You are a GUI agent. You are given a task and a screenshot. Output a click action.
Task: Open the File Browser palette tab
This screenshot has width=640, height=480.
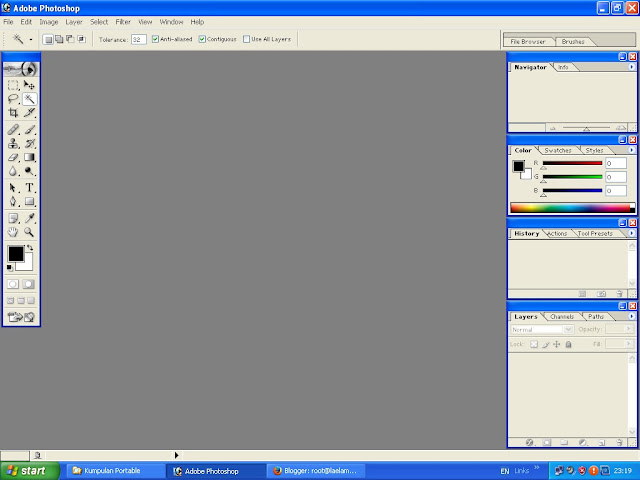[x=527, y=42]
